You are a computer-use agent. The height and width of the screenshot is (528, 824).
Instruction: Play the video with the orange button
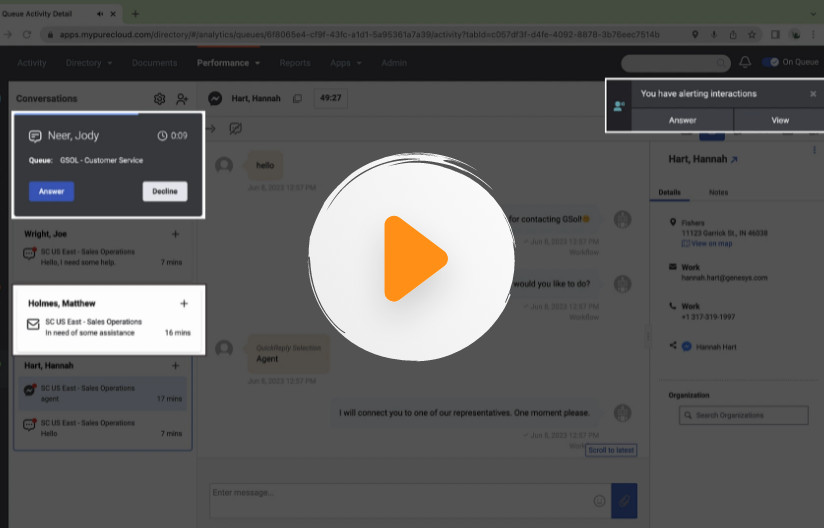tap(412, 258)
